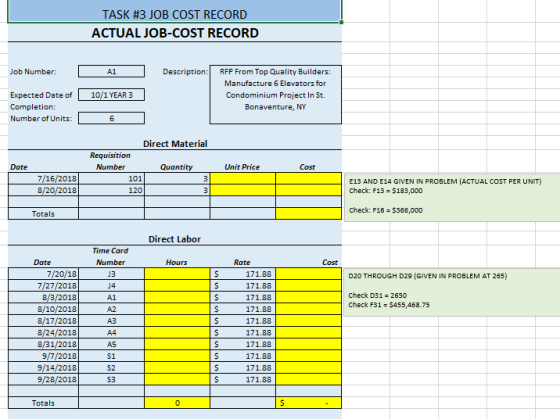This screenshot has height=419, width=560.
Task: Select the yellow Direct Material Totals cost cell
Action: (x=309, y=214)
